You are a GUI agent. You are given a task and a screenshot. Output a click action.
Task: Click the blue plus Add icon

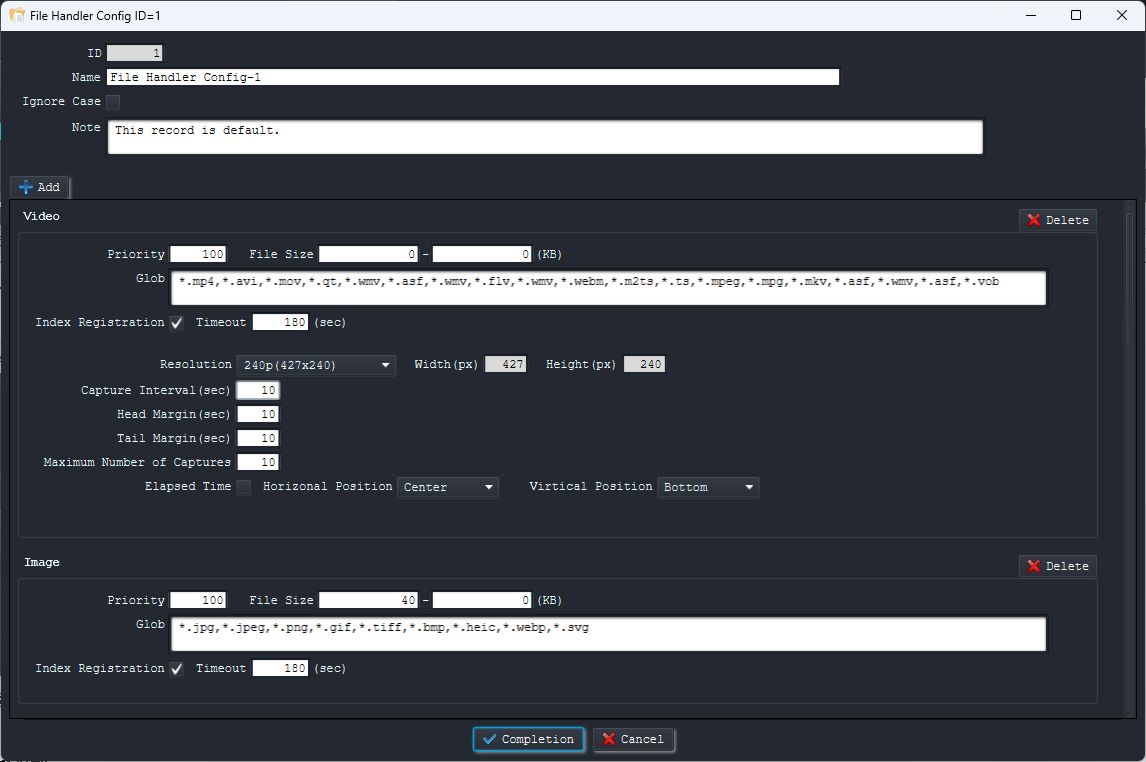(x=27, y=187)
